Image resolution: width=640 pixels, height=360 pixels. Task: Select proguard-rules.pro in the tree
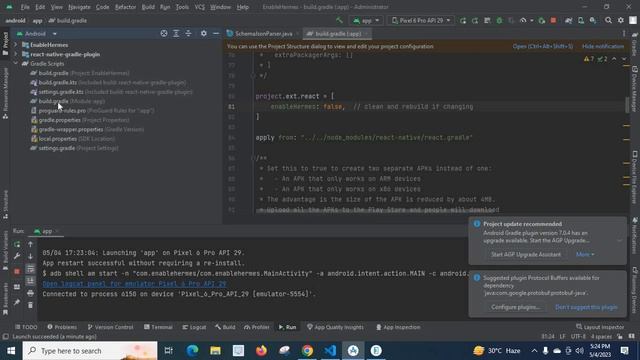(x=93, y=111)
